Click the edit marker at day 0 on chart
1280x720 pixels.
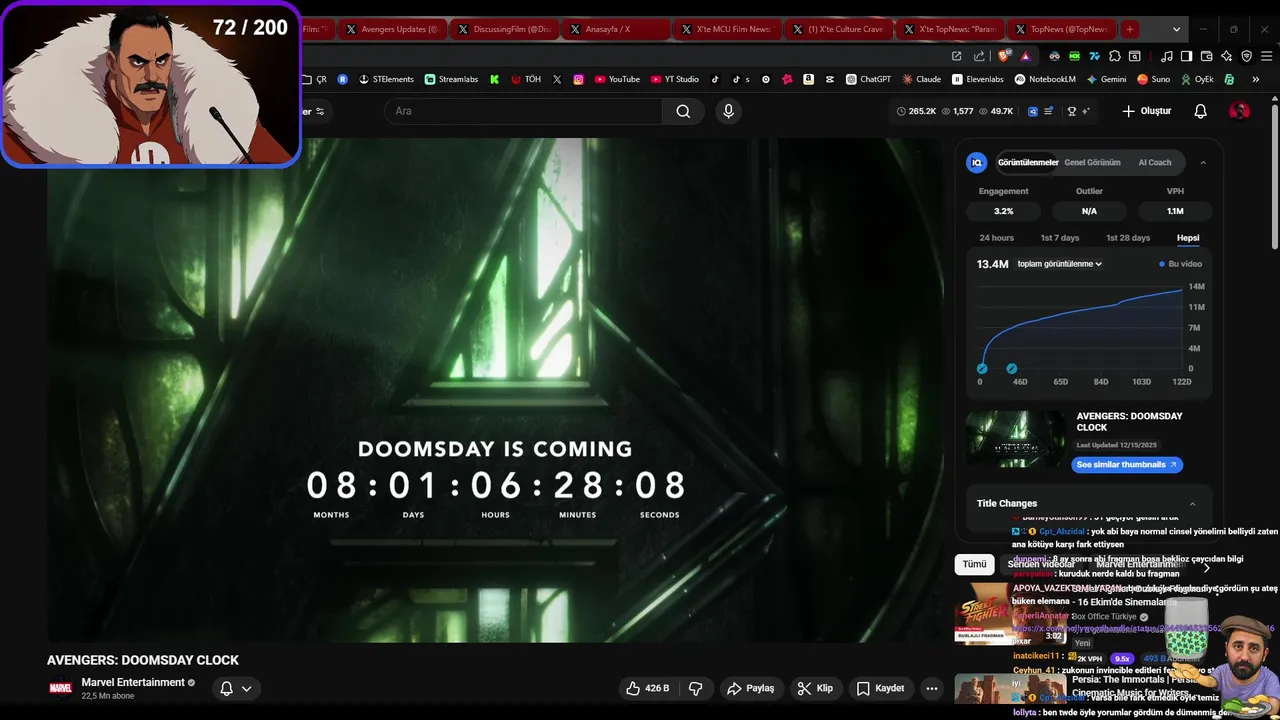(982, 369)
